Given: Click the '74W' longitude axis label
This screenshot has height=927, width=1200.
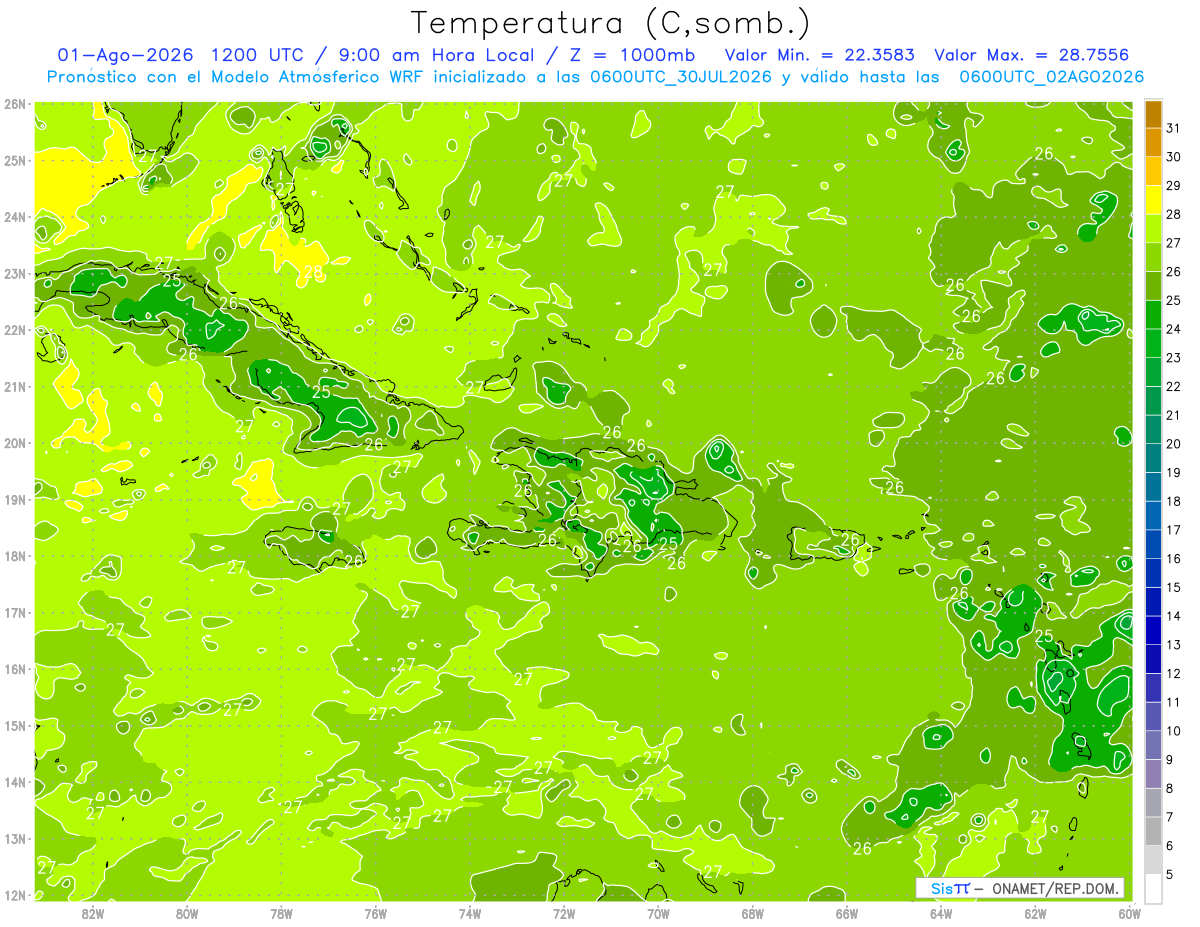Looking at the screenshot, I should [x=470, y=913].
